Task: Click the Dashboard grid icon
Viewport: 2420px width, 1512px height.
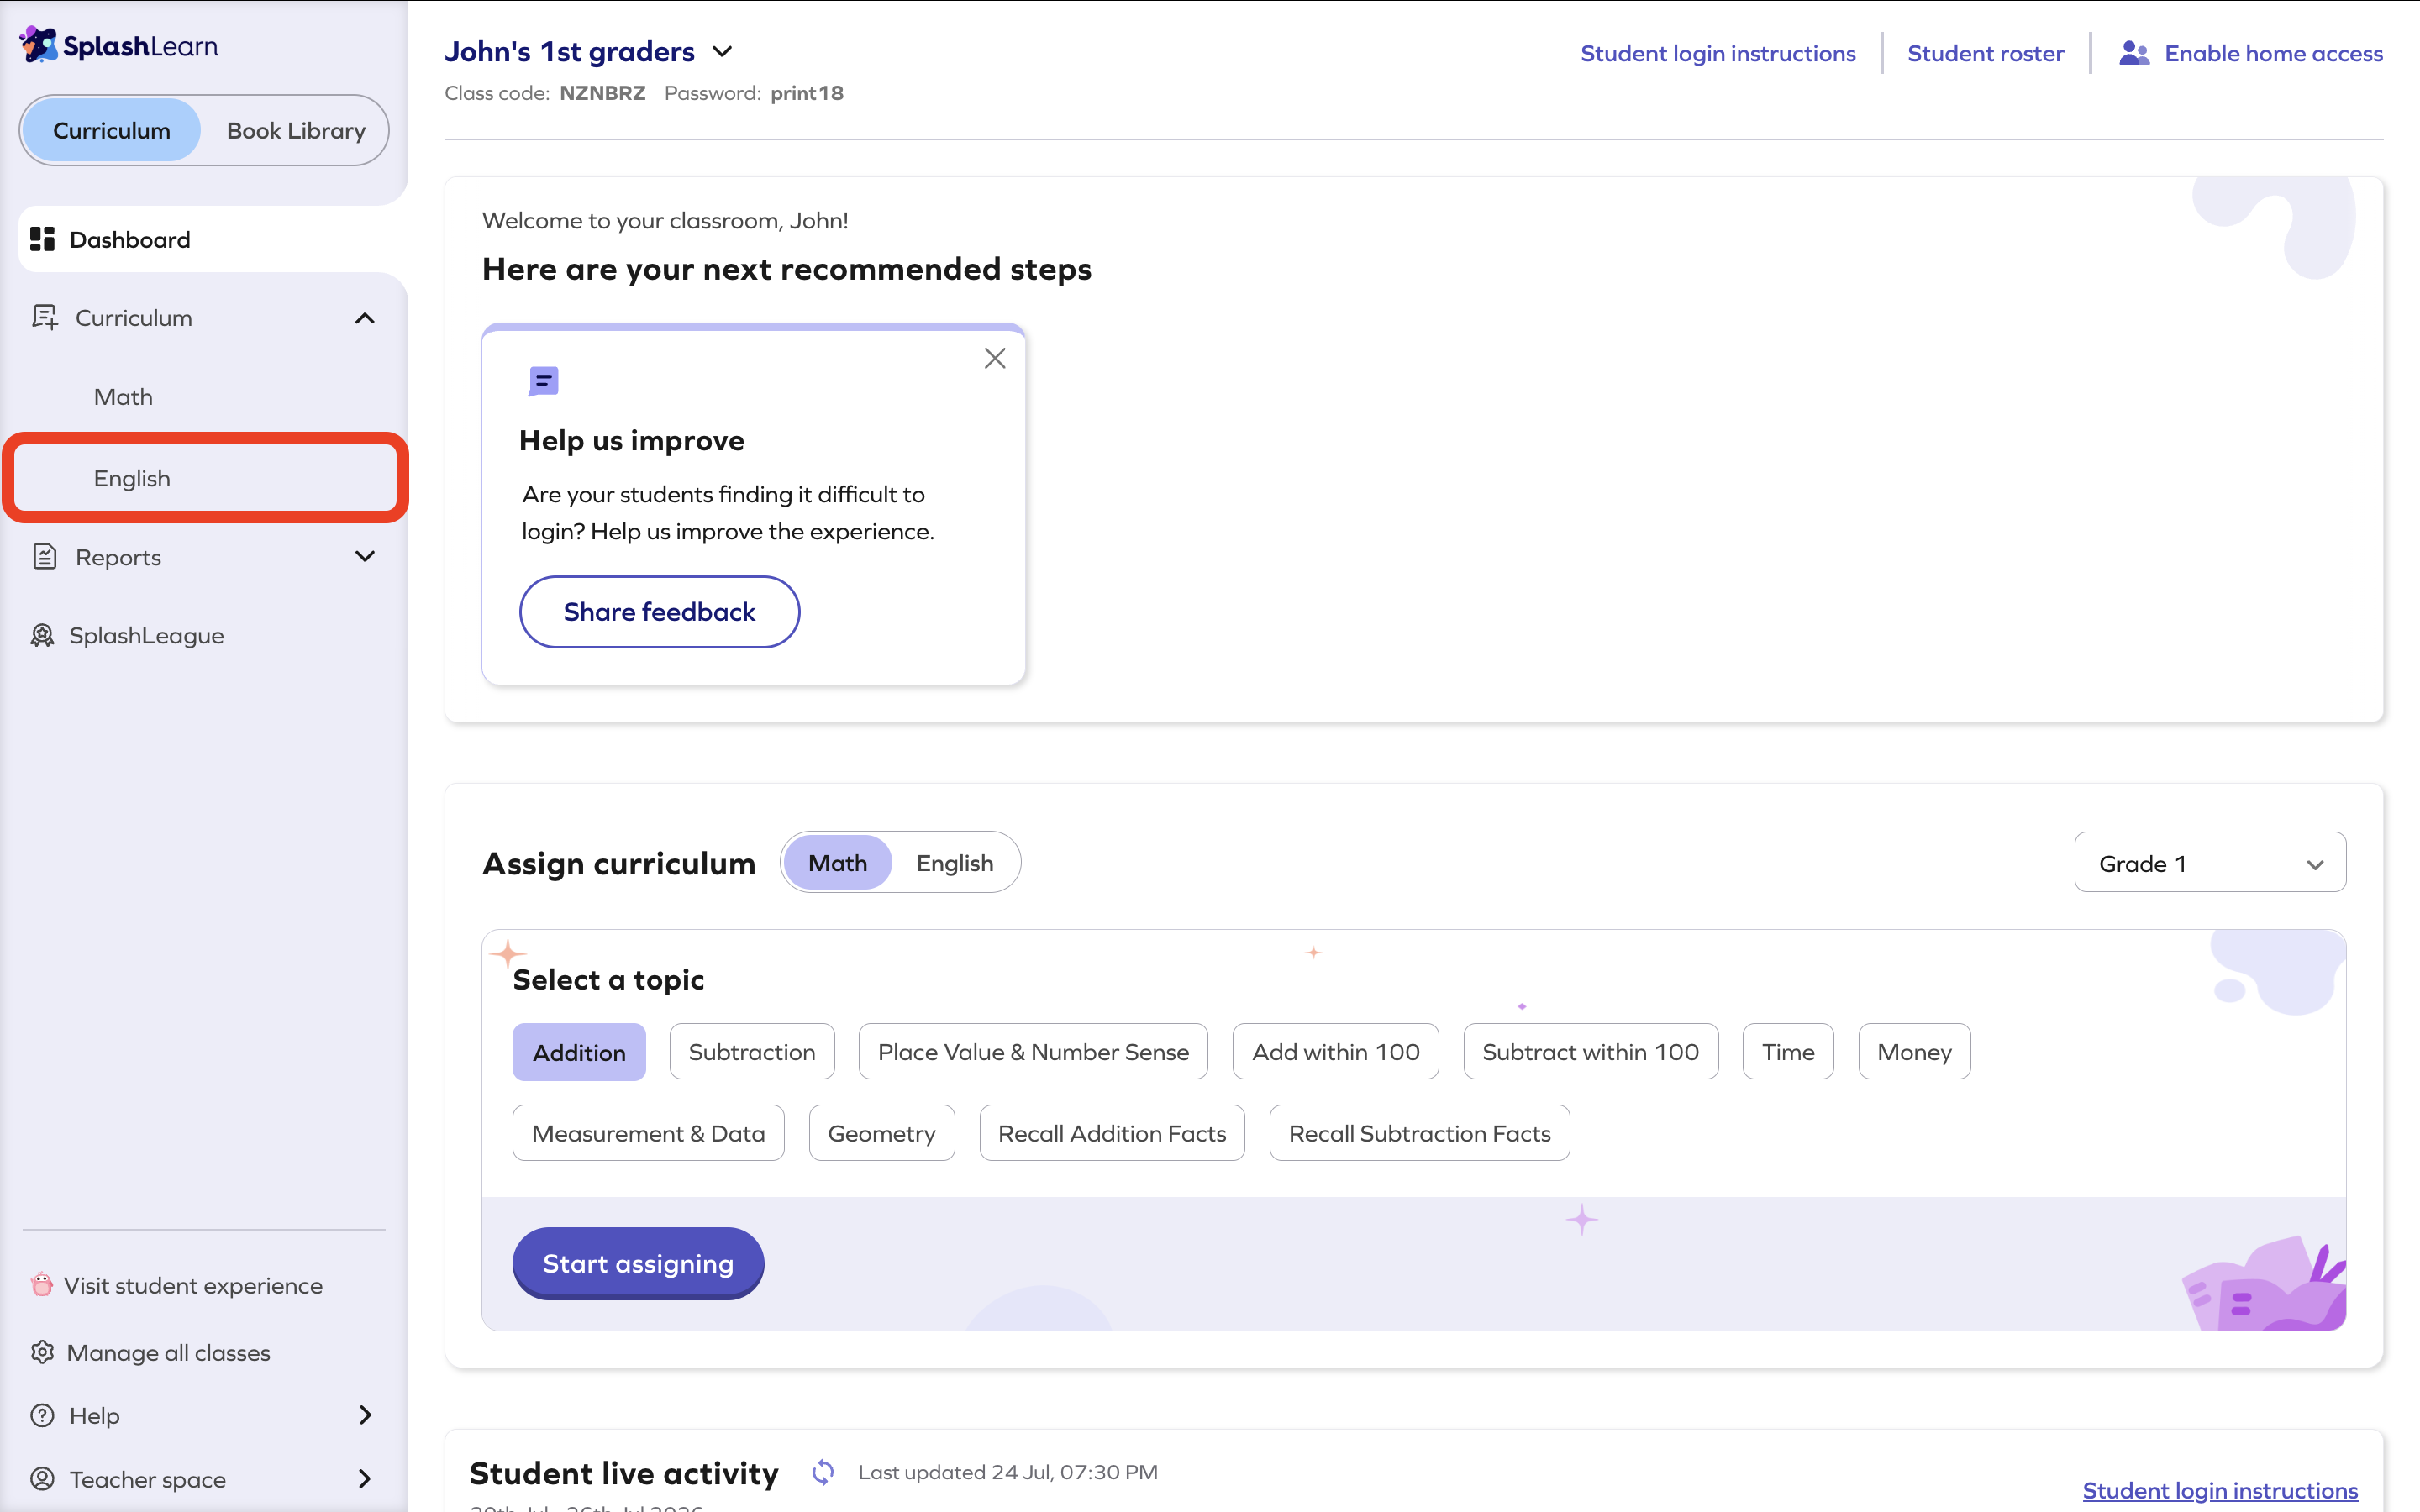Action: [x=42, y=239]
